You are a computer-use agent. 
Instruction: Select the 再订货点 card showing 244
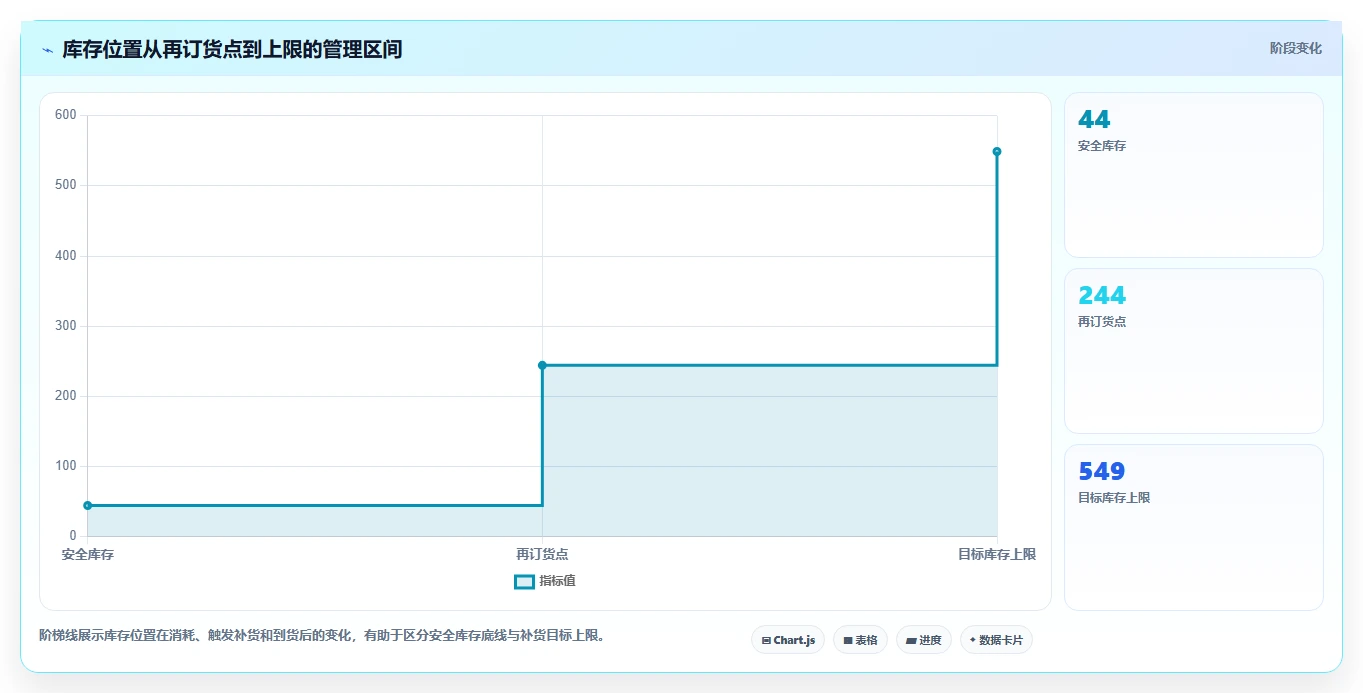tap(1194, 351)
